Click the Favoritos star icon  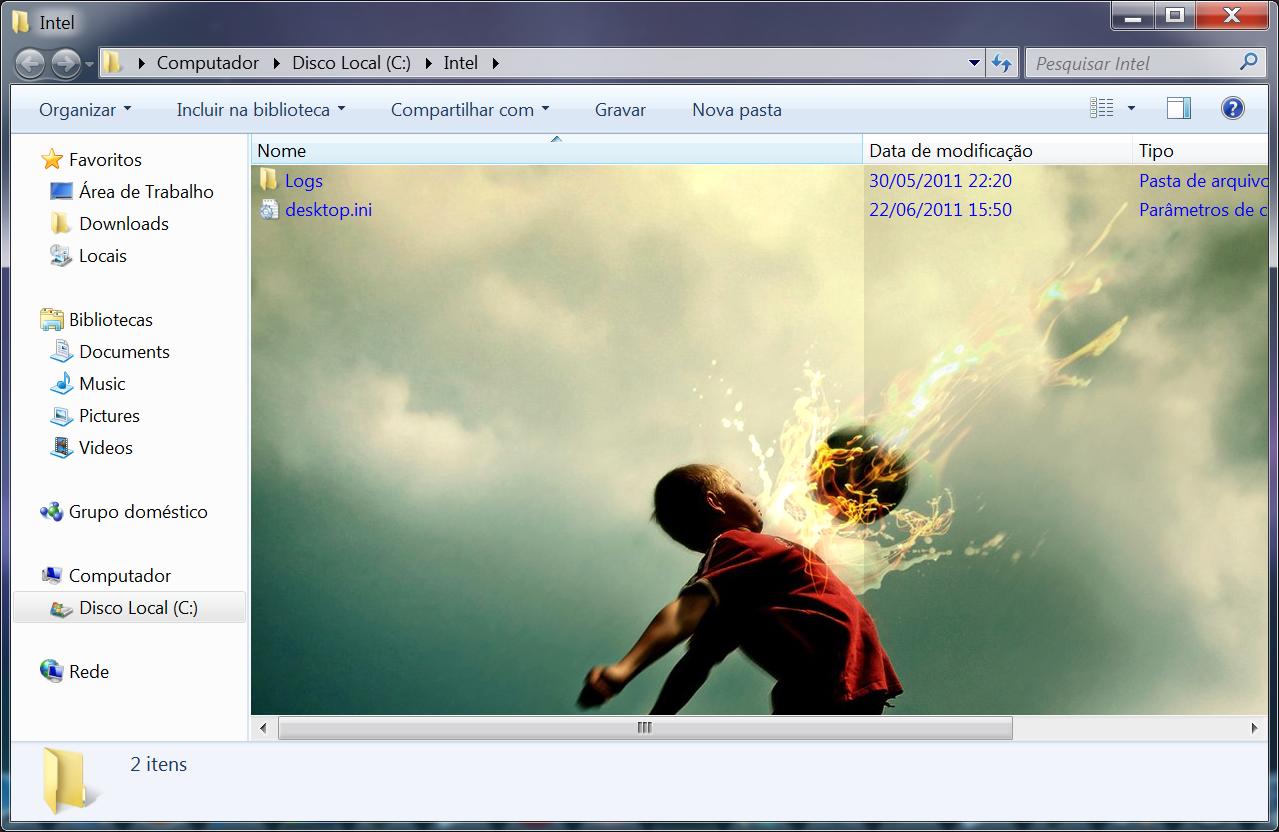click(x=52, y=160)
